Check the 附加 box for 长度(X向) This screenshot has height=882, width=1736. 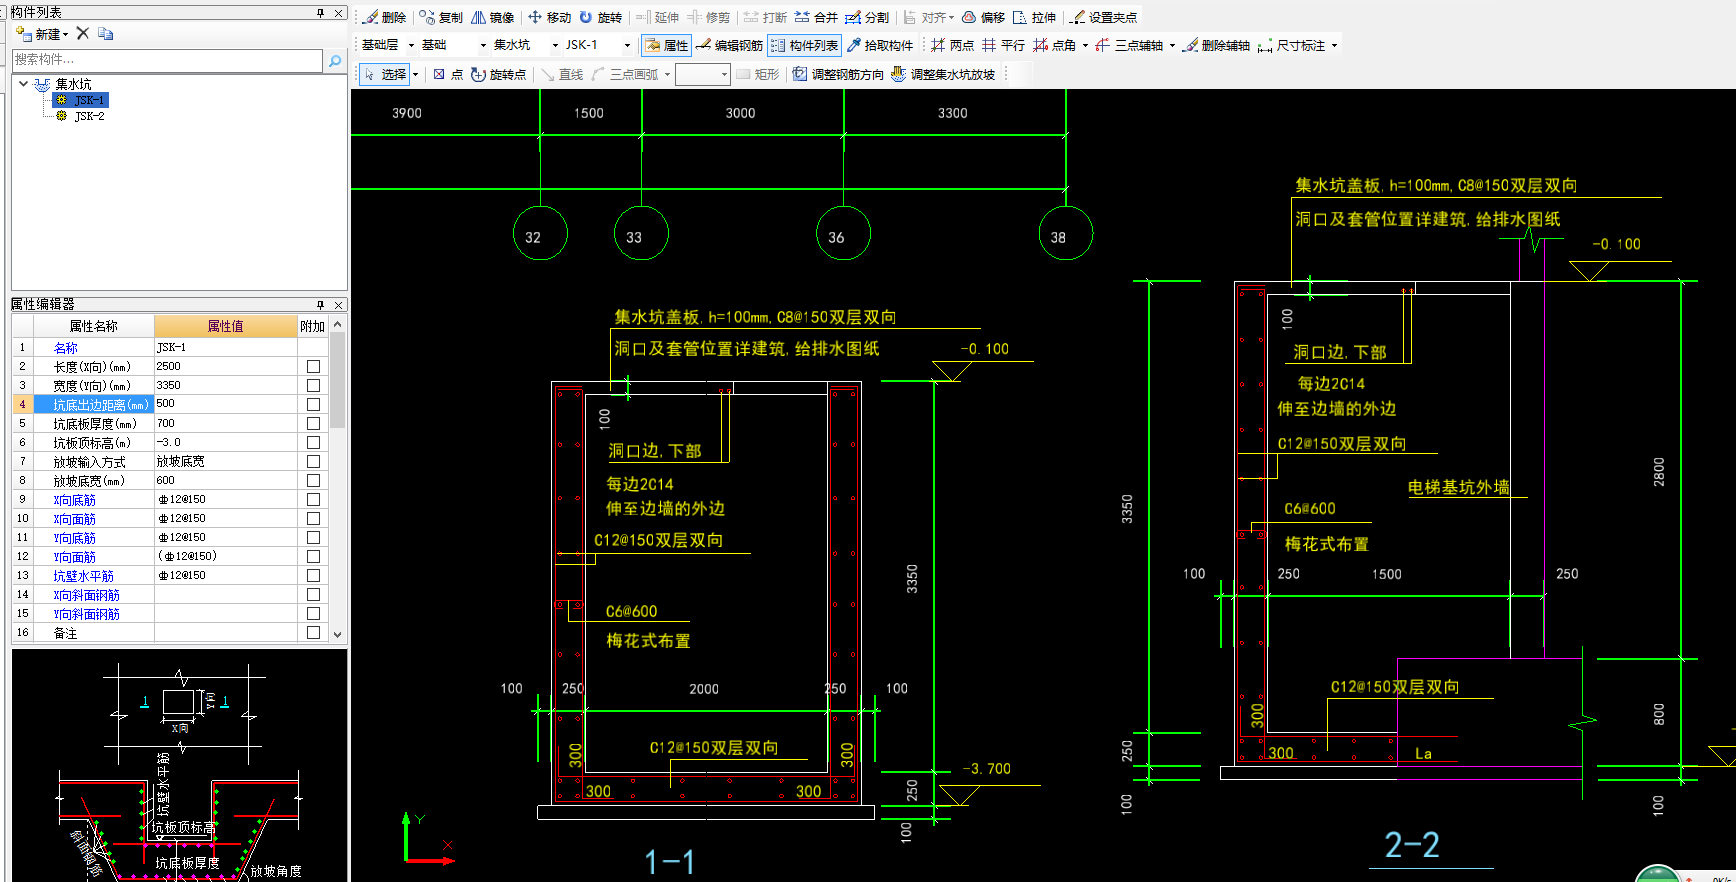[313, 367]
